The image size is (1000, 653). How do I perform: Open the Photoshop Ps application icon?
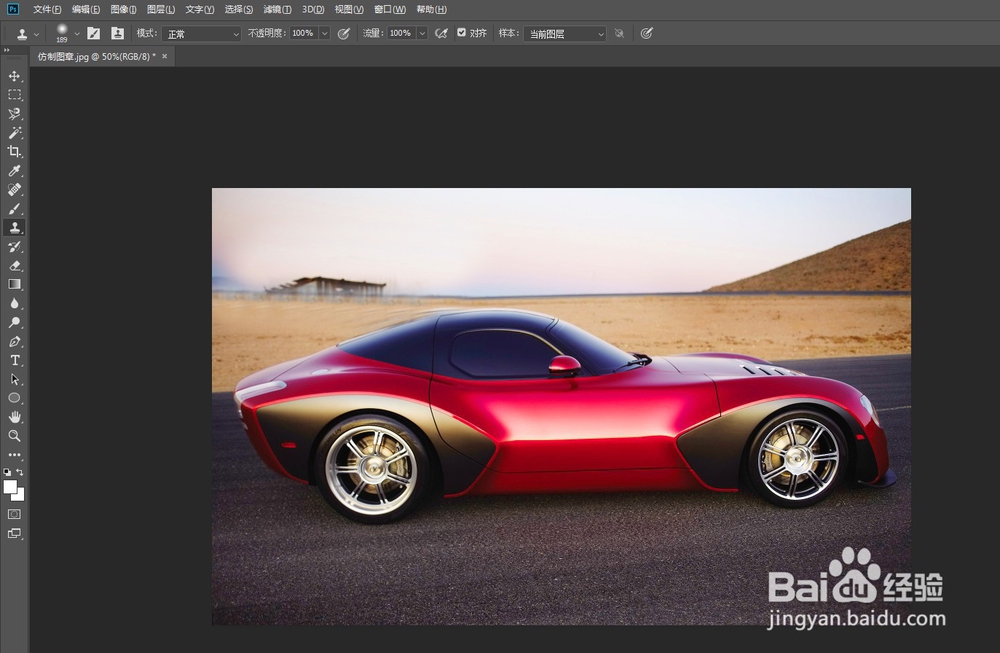(x=13, y=9)
